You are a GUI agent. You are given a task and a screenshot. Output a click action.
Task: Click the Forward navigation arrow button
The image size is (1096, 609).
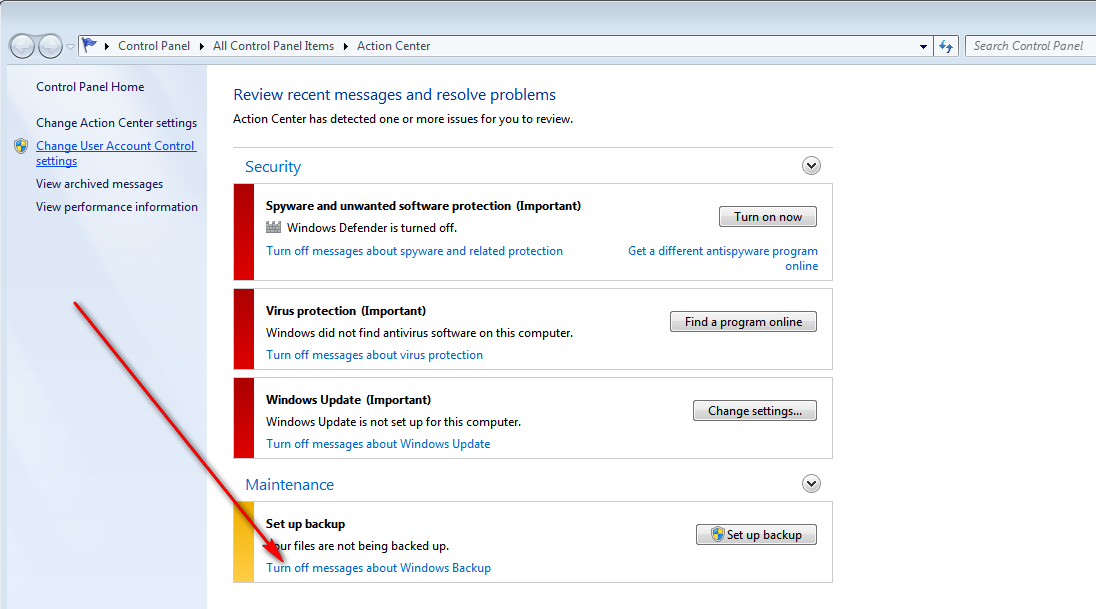point(50,46)
